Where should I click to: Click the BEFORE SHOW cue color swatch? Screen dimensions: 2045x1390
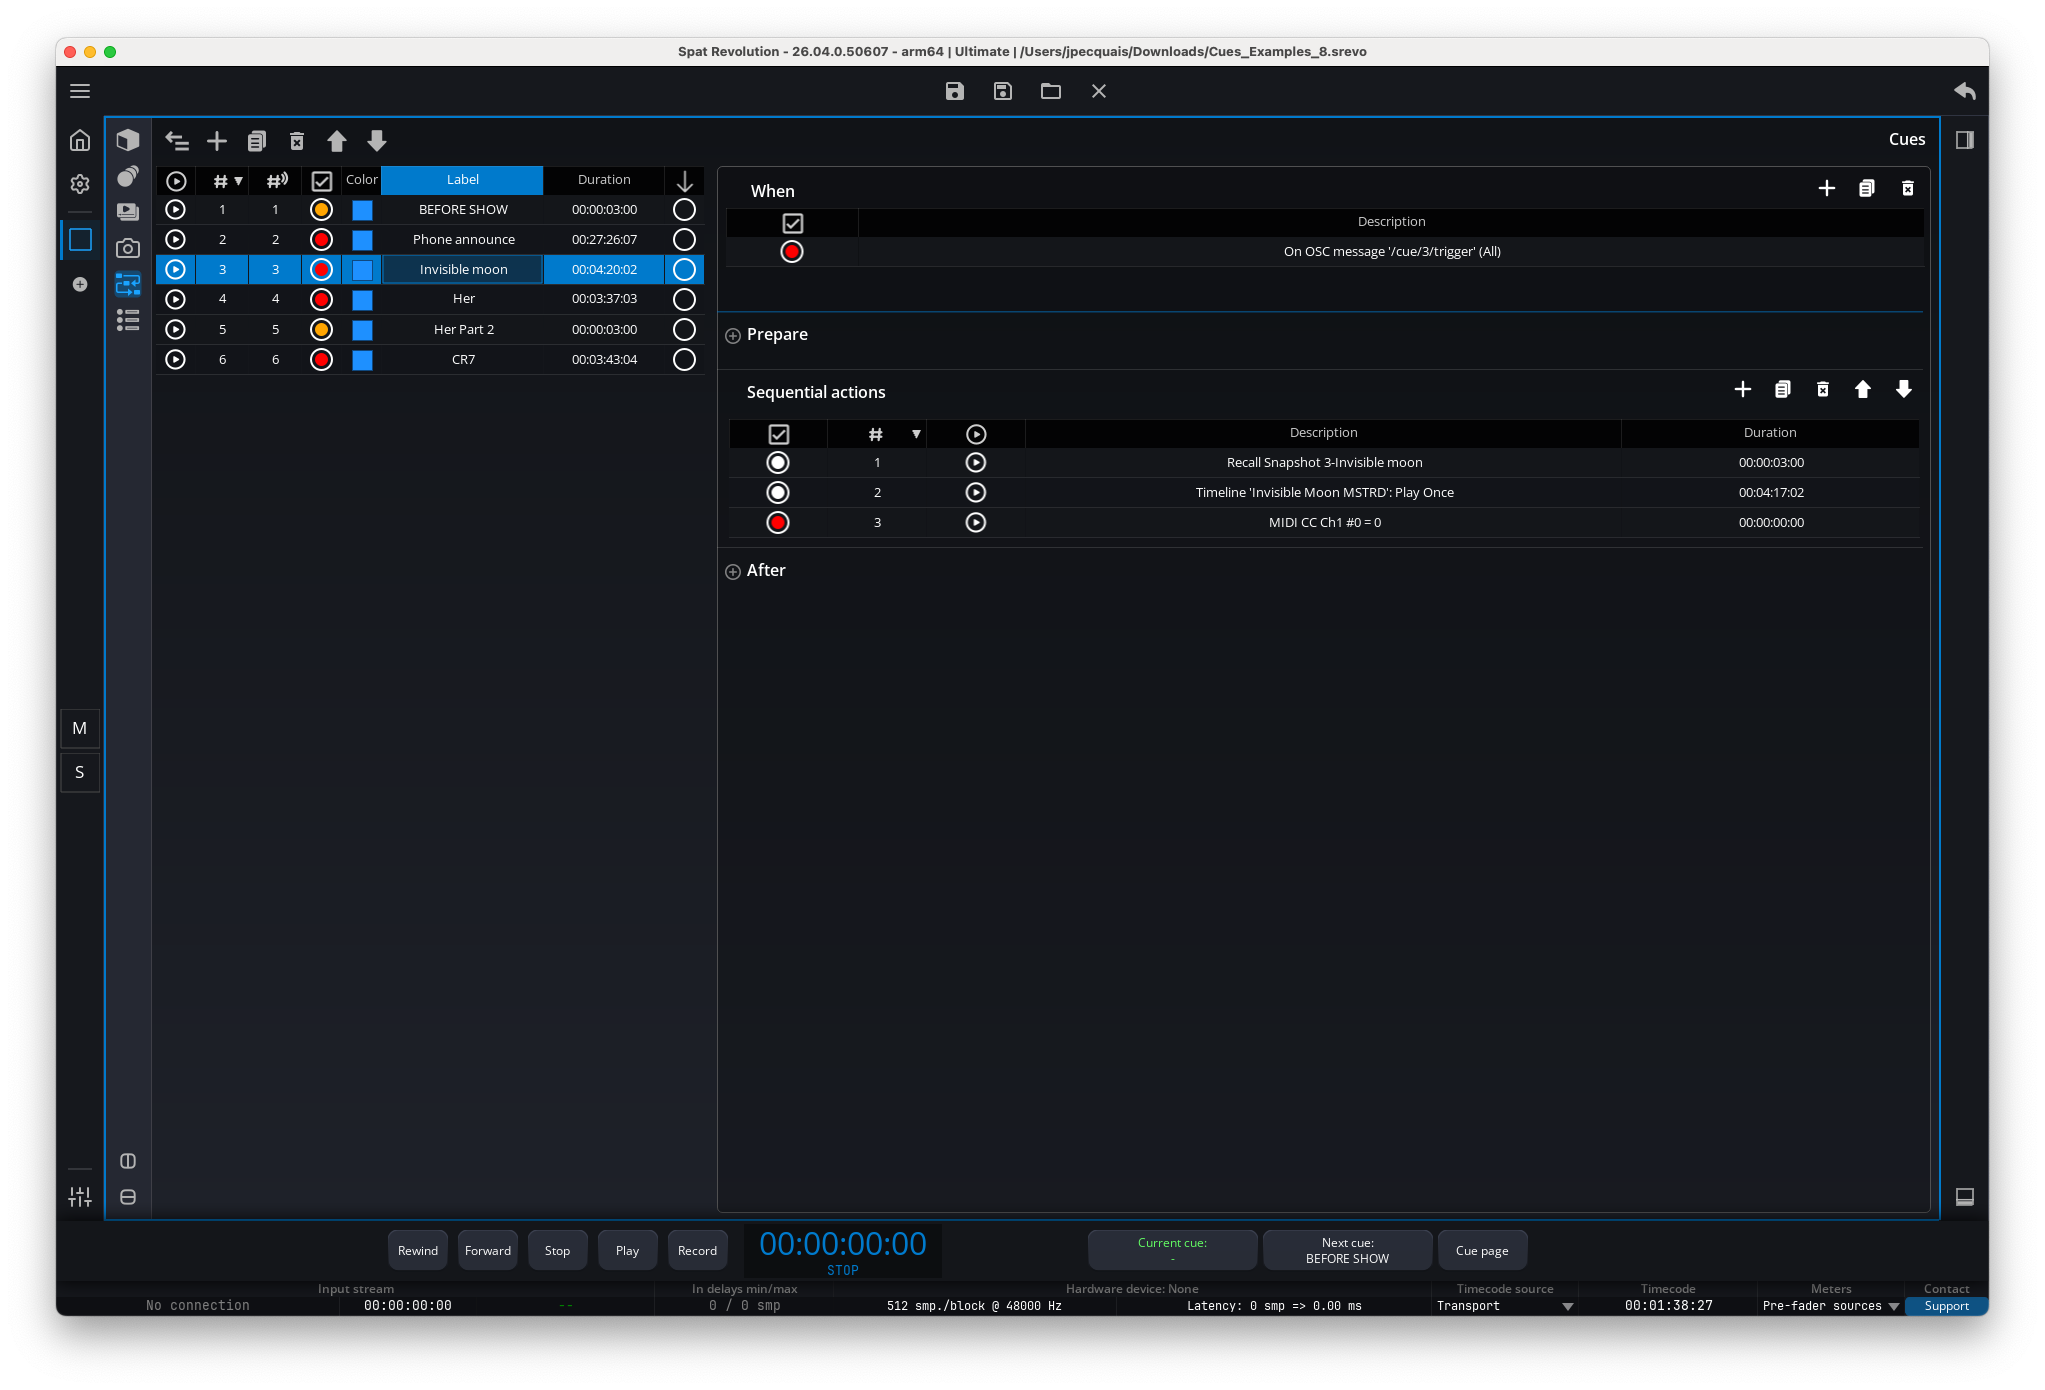point(362,210)
